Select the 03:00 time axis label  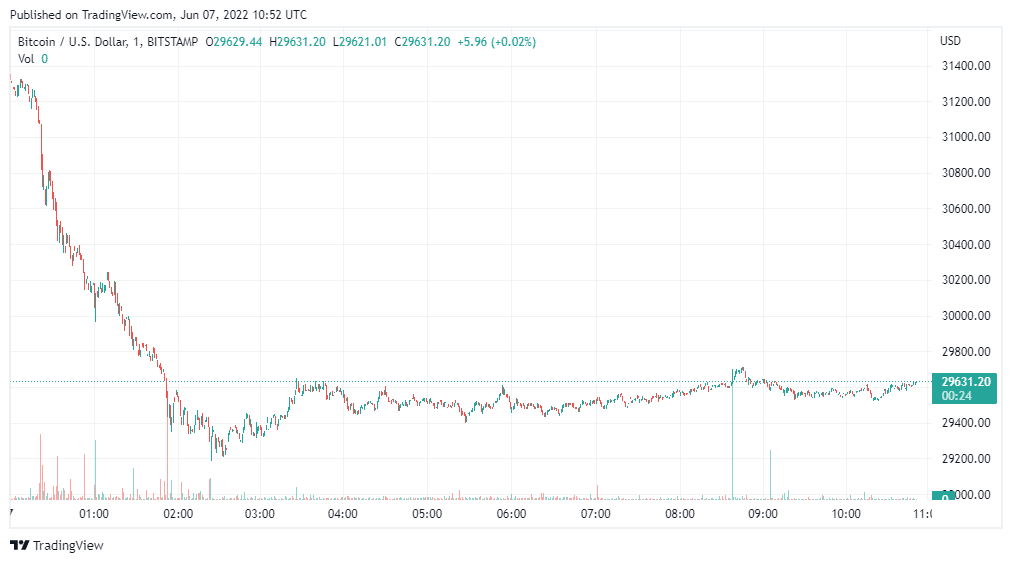click(260, 514)
